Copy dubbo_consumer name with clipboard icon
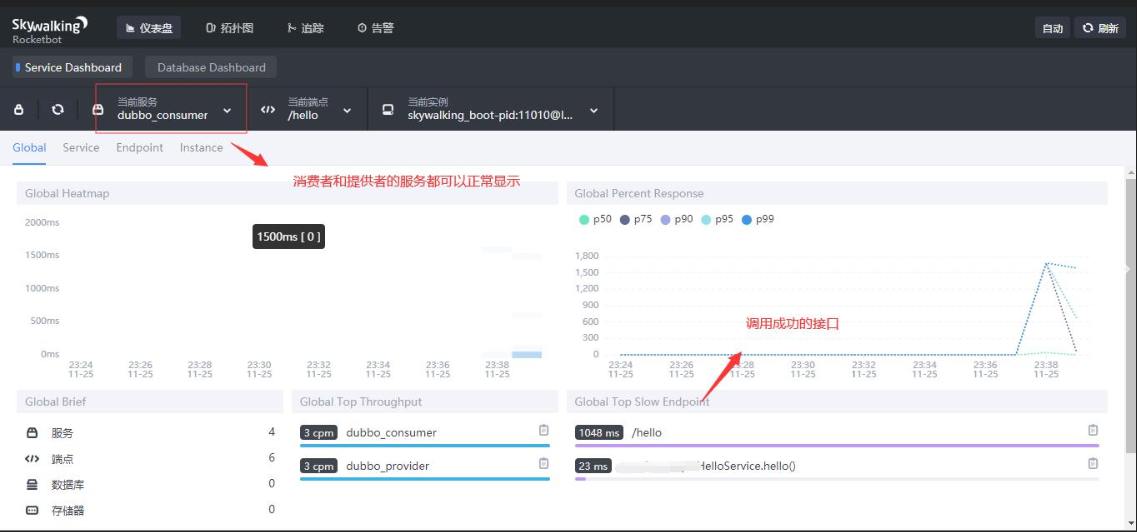Screen dimensions: 1137x532 click(x=544, y=431)
